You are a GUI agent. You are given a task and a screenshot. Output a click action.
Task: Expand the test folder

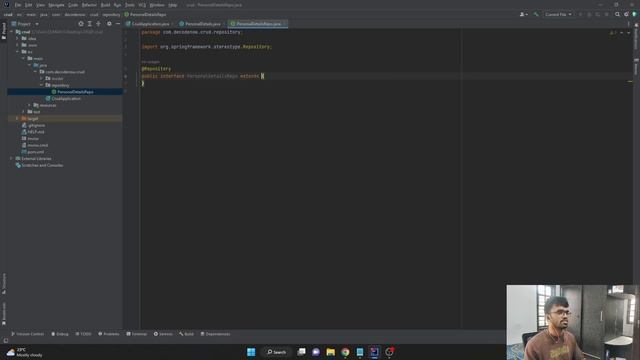24,112
